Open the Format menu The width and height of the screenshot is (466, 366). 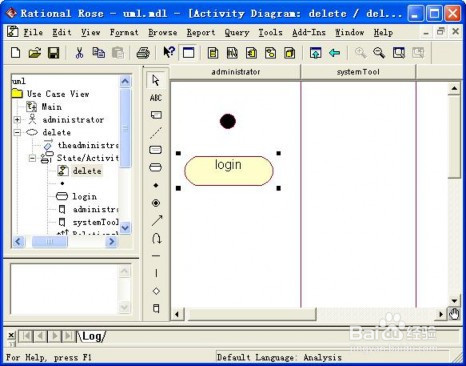tap(124, 32)
